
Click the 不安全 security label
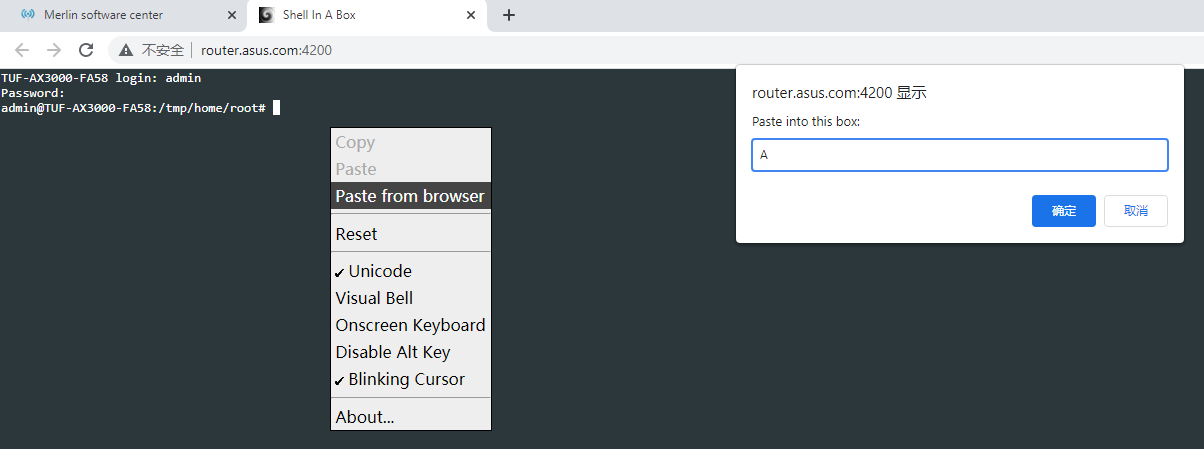tap(163, 50)
